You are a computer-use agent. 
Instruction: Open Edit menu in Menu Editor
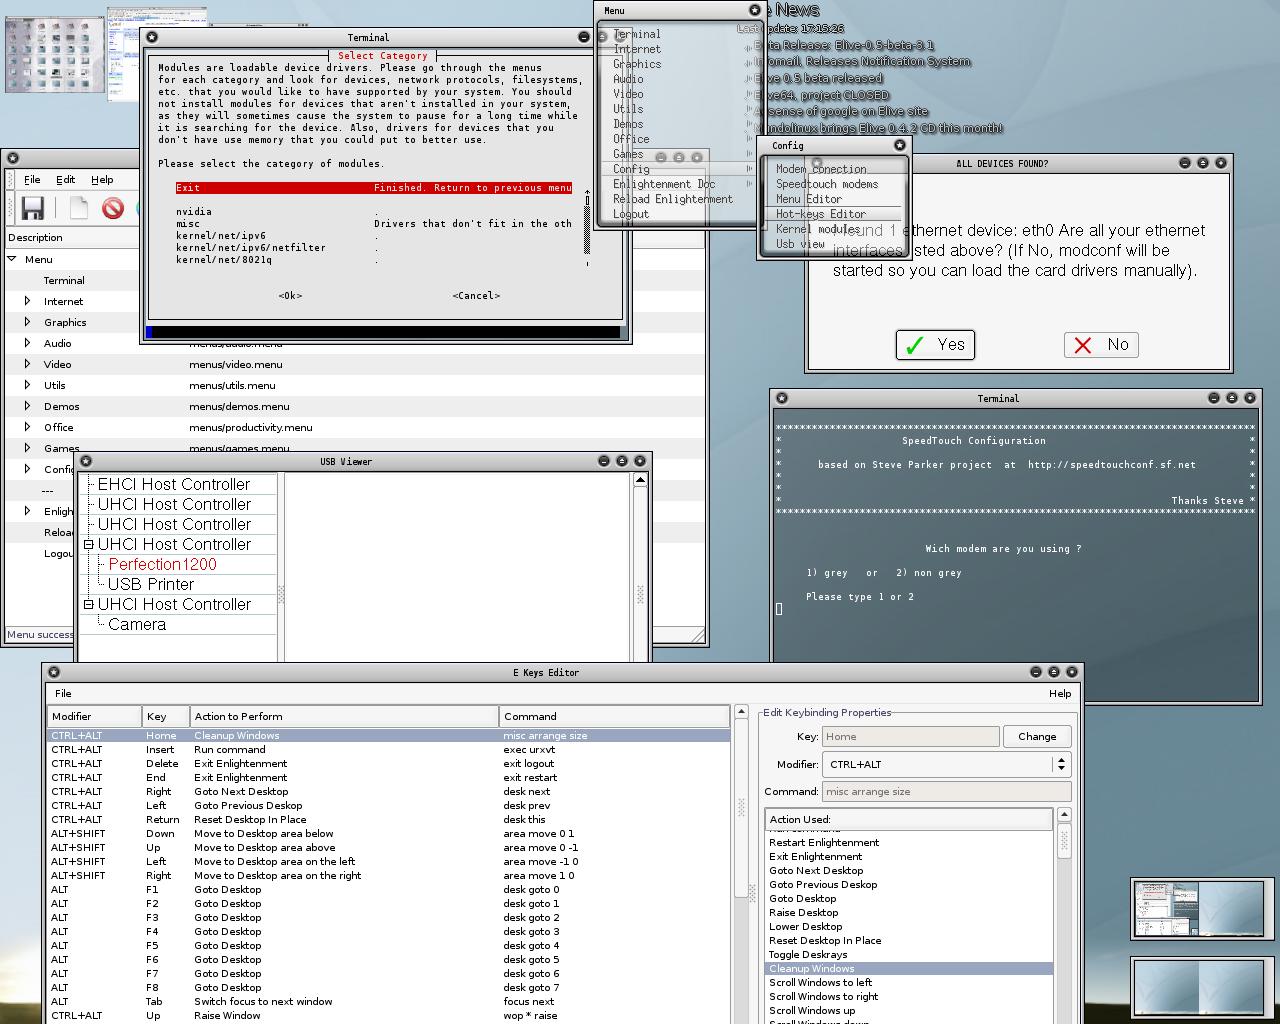[66, 180]
